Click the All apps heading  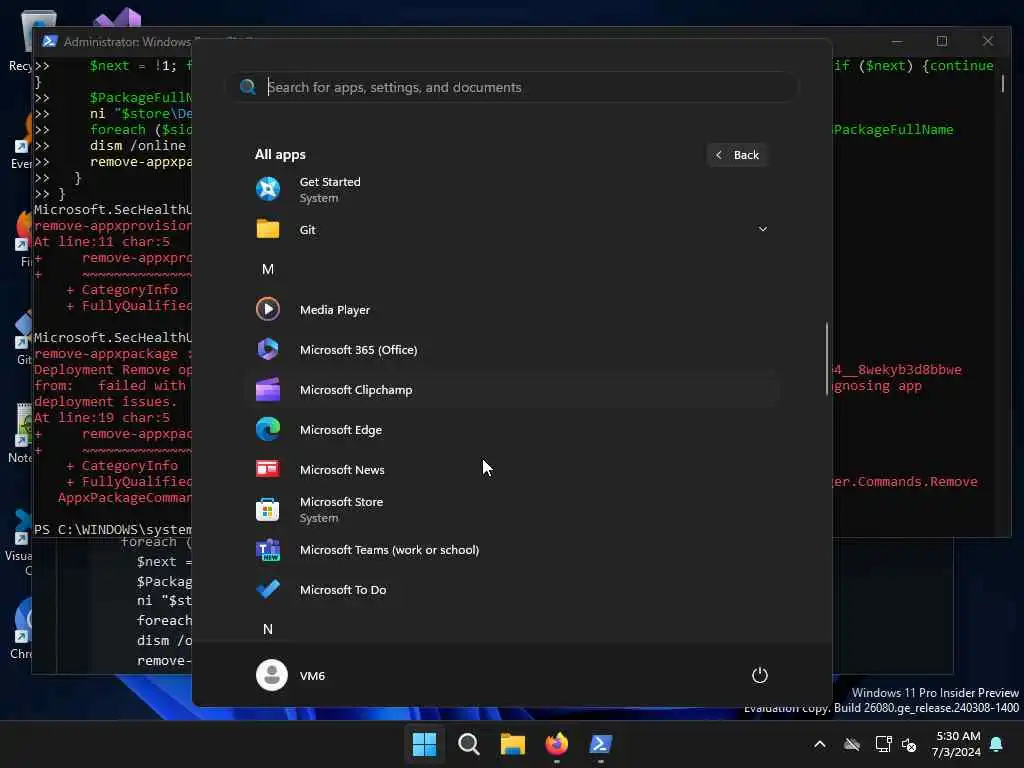280,155
